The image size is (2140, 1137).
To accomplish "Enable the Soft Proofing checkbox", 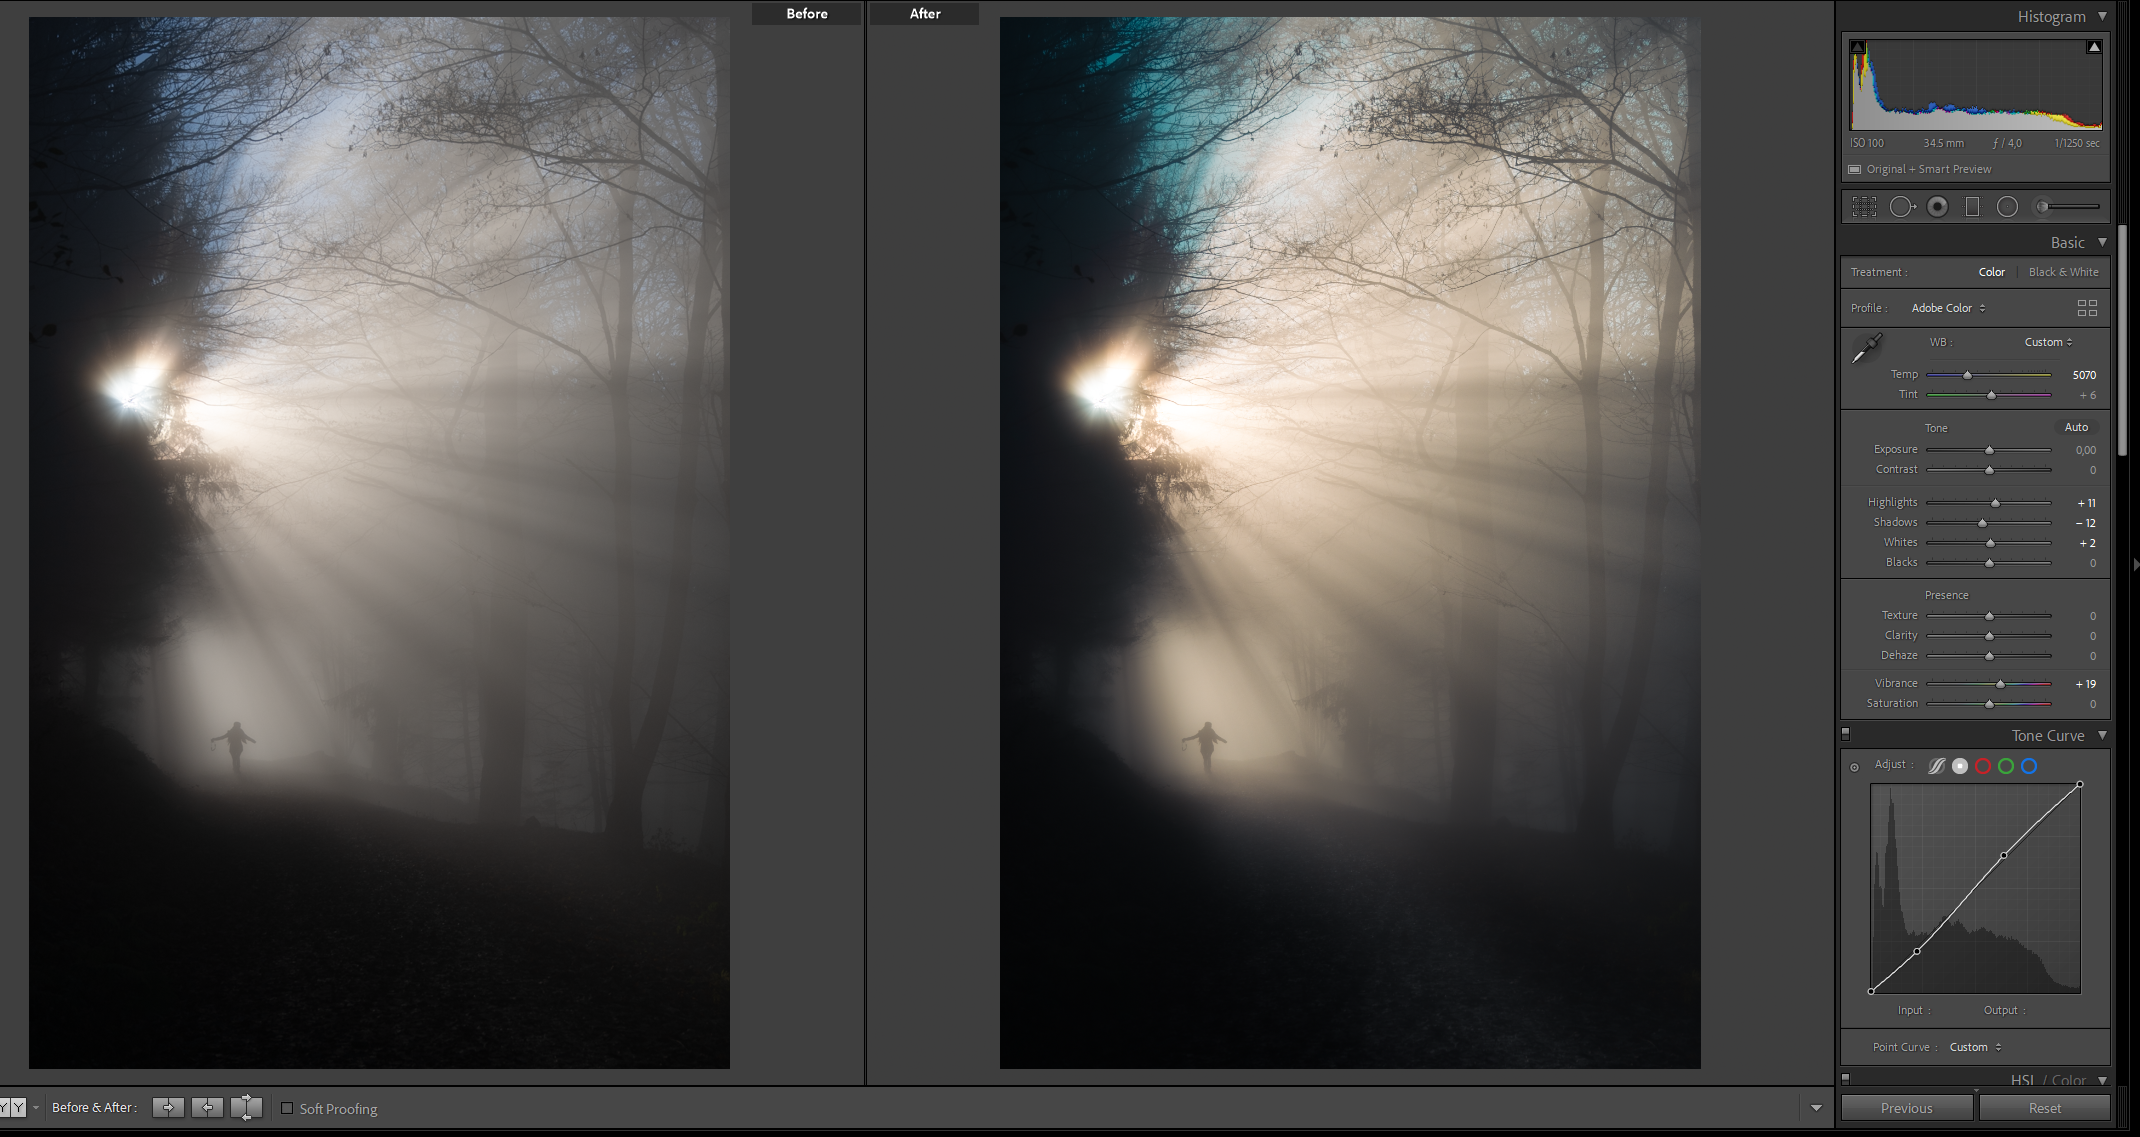I will coord(287,1108).
